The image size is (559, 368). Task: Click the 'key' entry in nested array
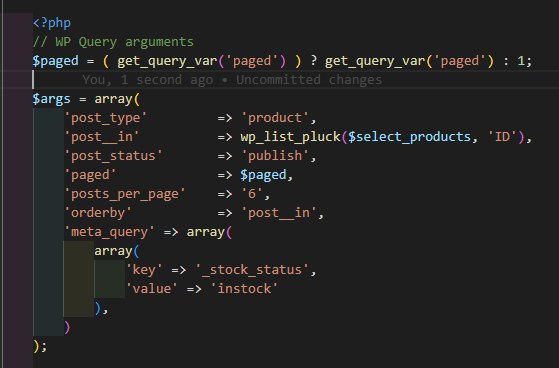point(144,270)
